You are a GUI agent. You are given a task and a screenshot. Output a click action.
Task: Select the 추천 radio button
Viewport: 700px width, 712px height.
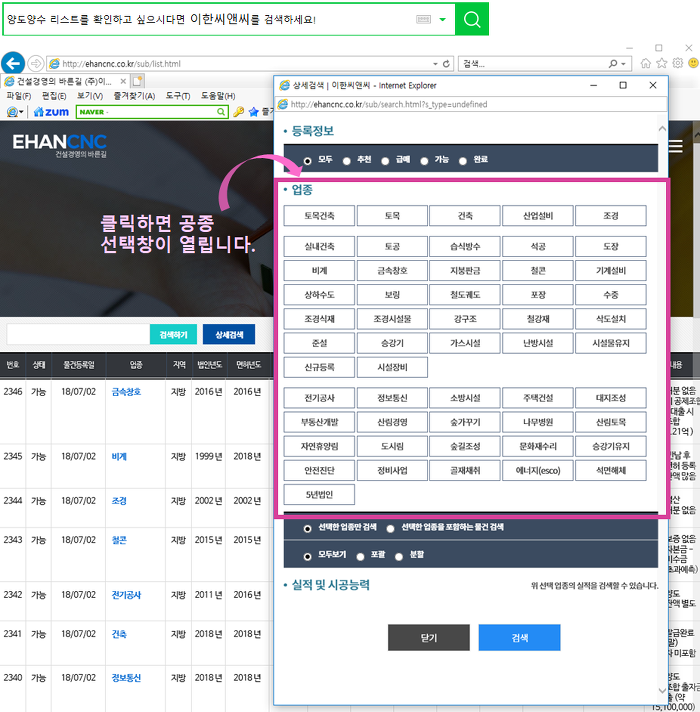click(346, 161)
